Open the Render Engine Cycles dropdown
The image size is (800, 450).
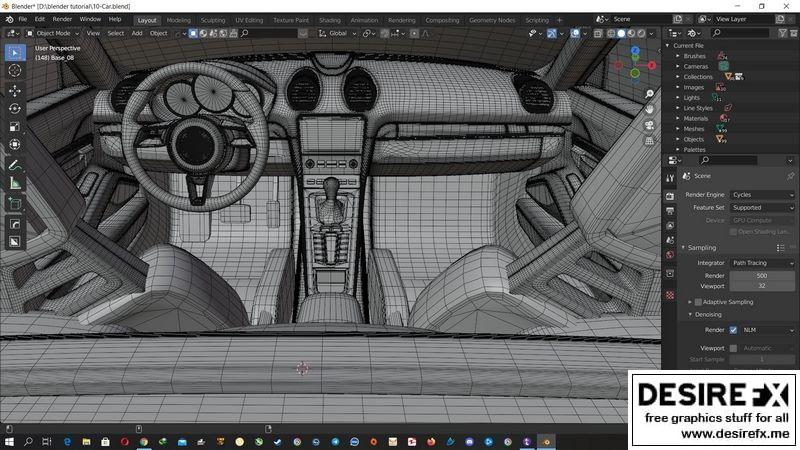click(x=762, y=195)
